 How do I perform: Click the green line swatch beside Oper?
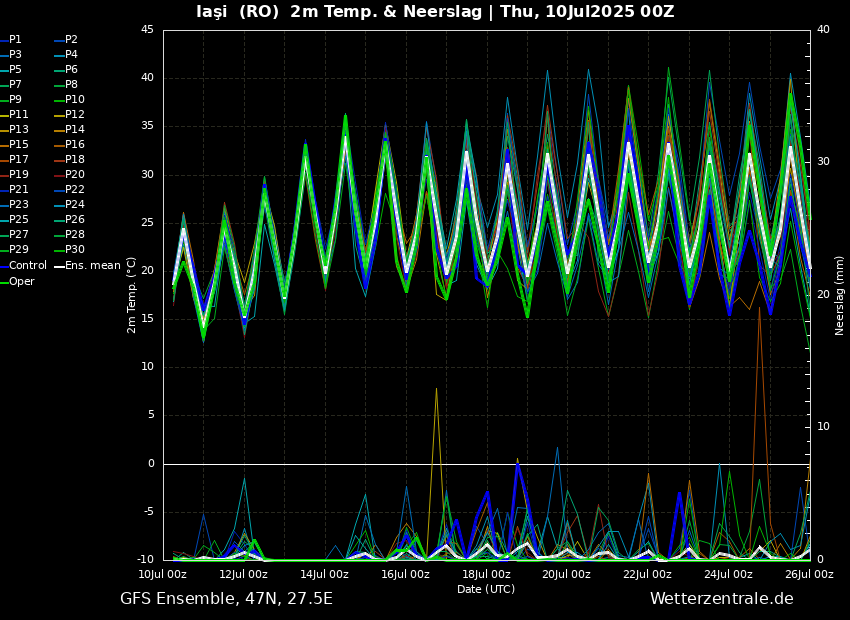3,281
